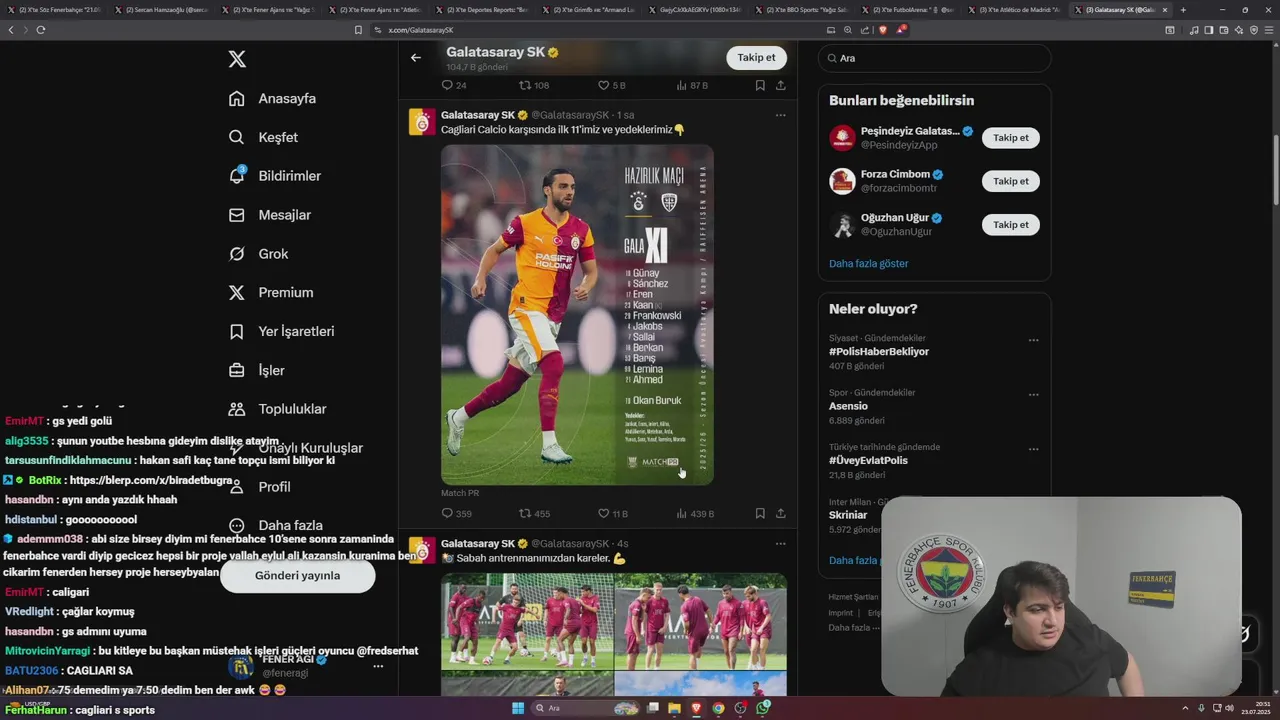Click the X logo in the sidebar

point(237,59)
